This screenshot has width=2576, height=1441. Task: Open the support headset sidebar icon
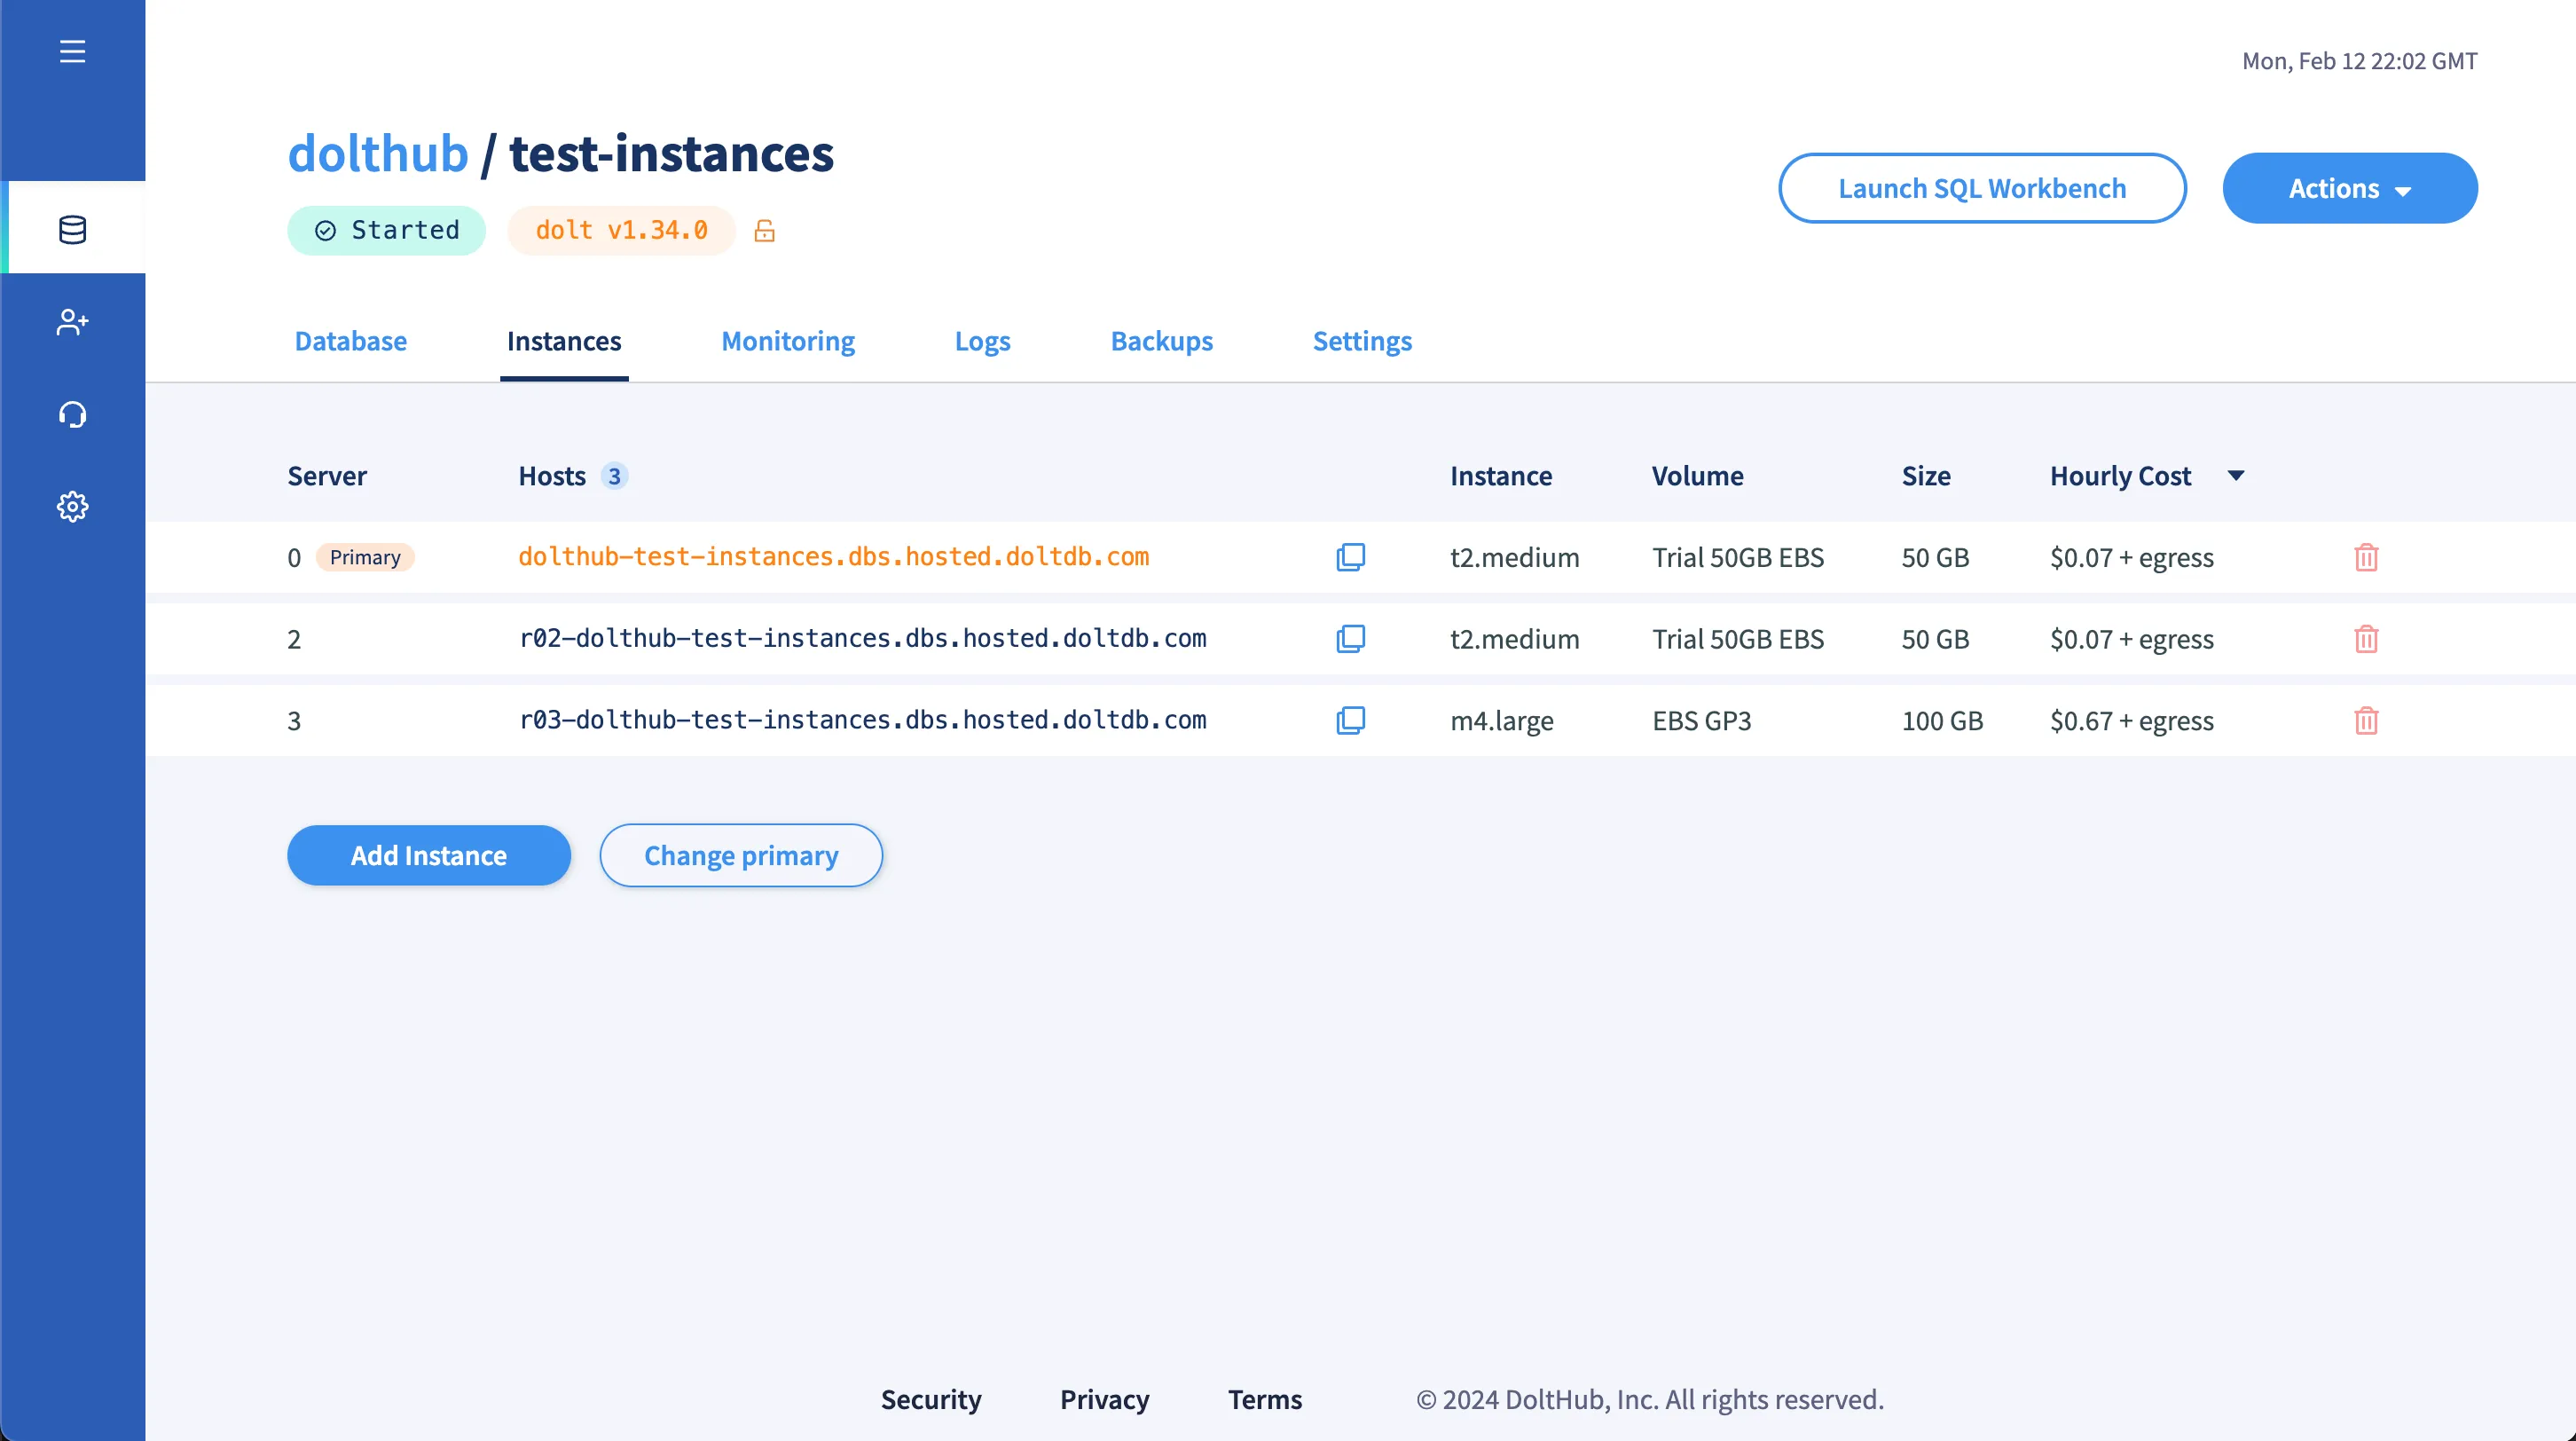72,414
